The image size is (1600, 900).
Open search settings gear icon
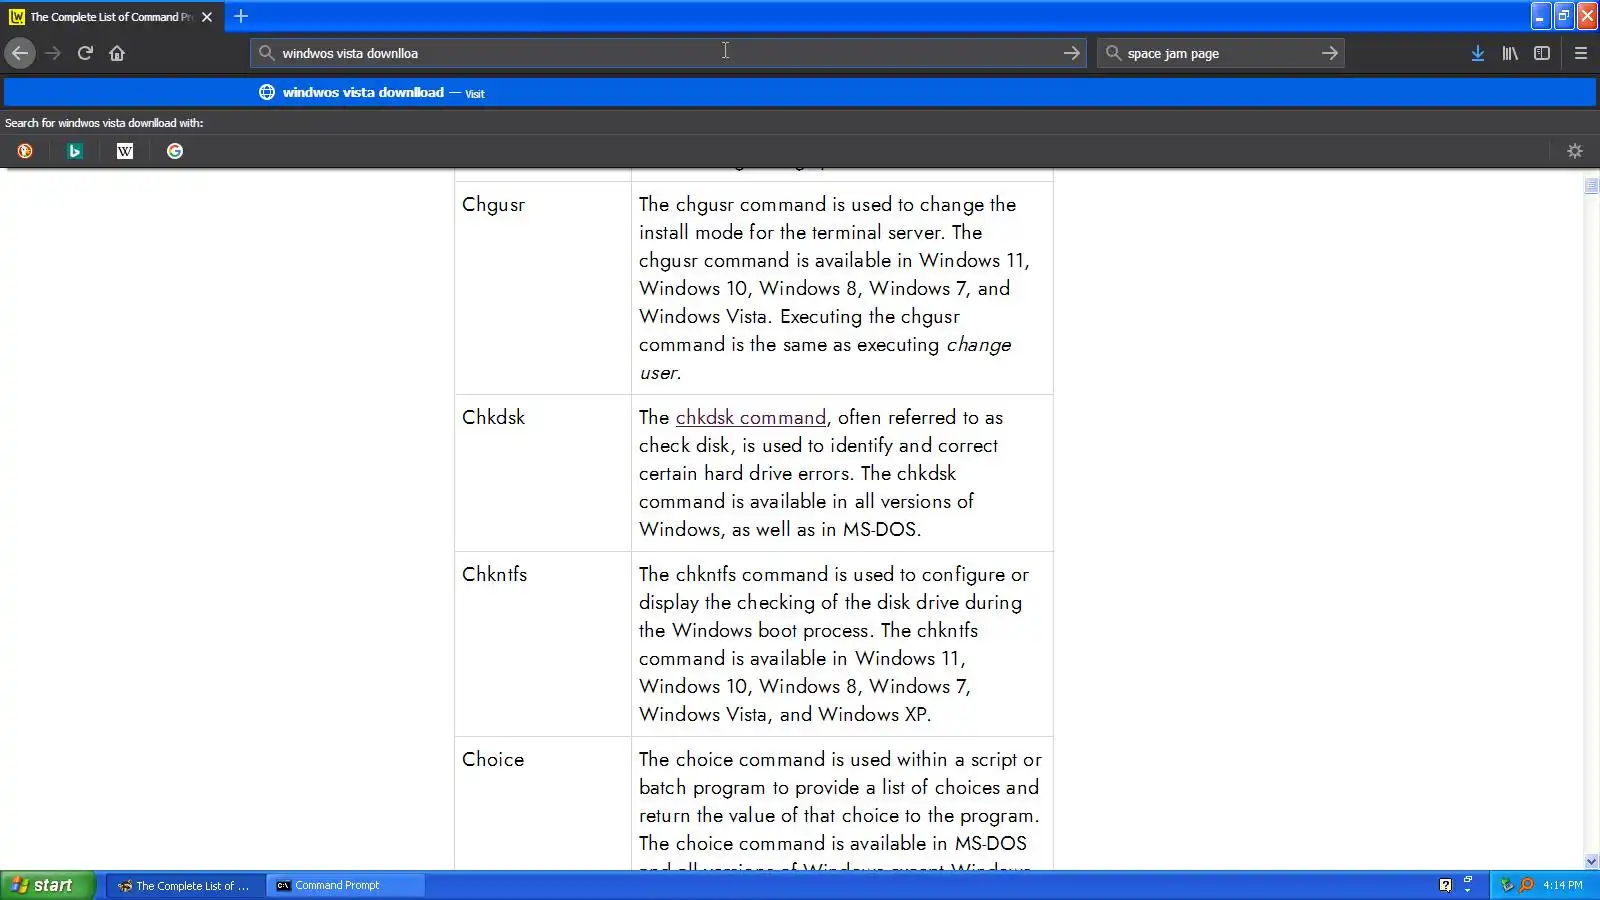click(1575, 151)
